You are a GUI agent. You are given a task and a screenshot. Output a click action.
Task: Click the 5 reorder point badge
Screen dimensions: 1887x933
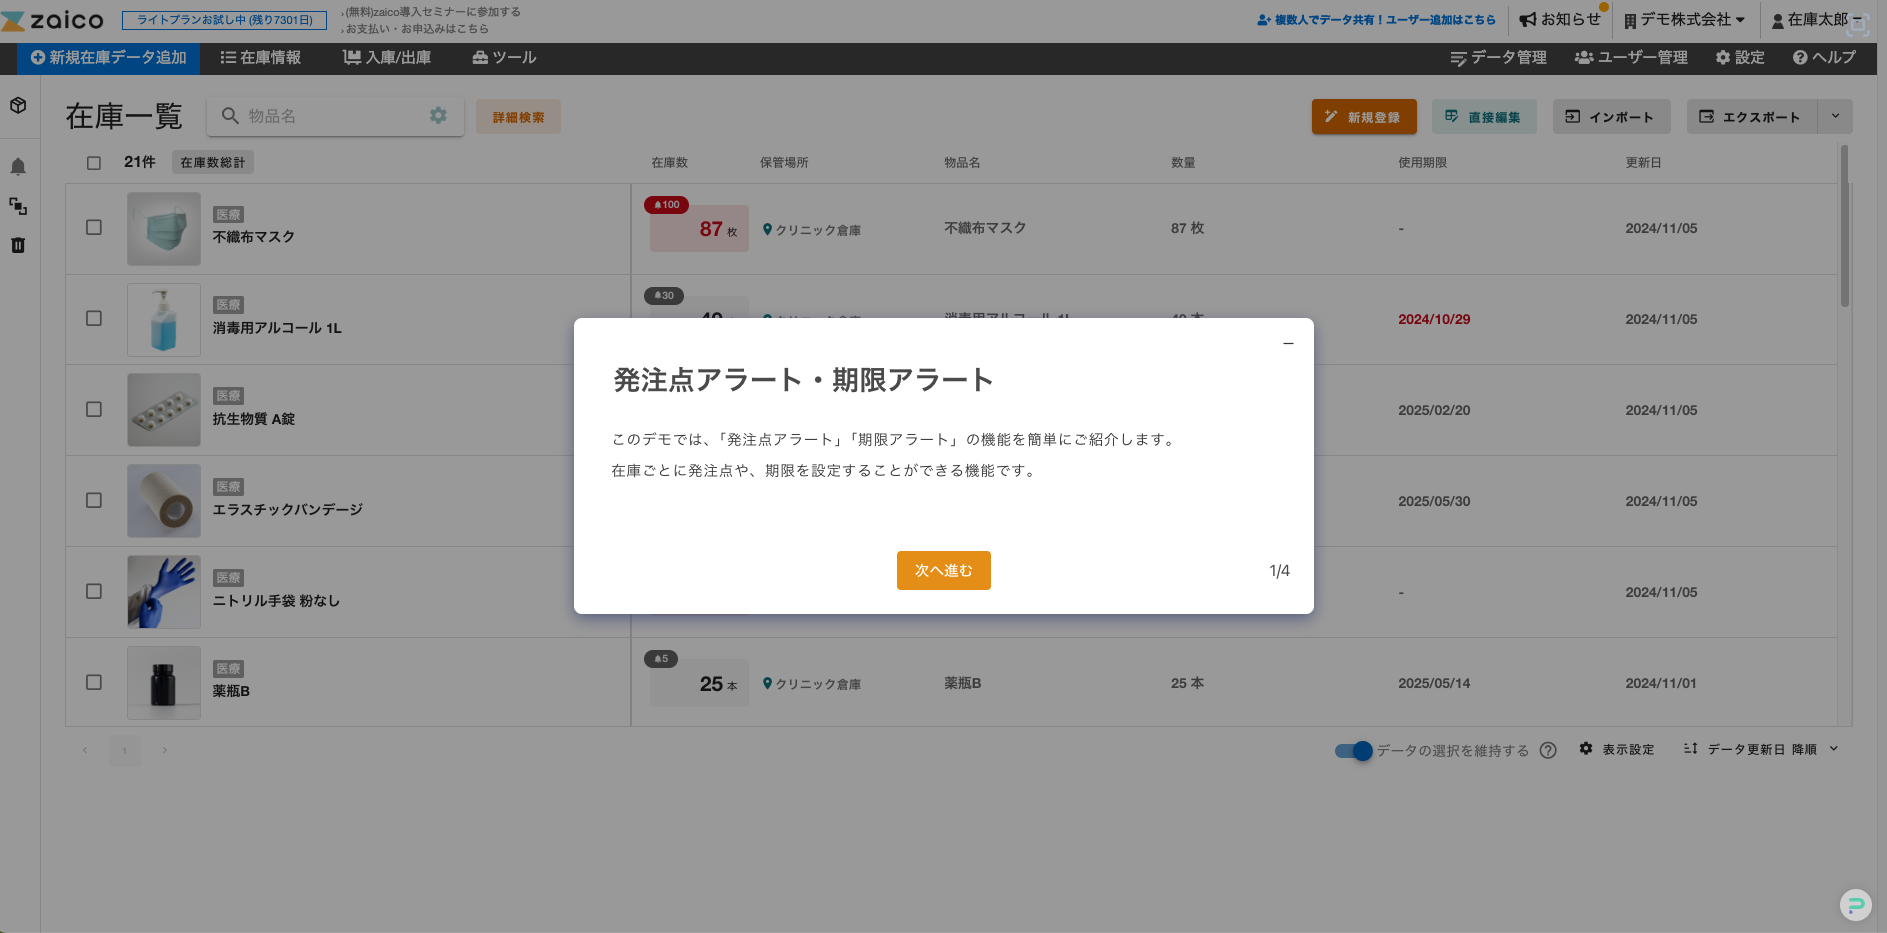[661, 659]
